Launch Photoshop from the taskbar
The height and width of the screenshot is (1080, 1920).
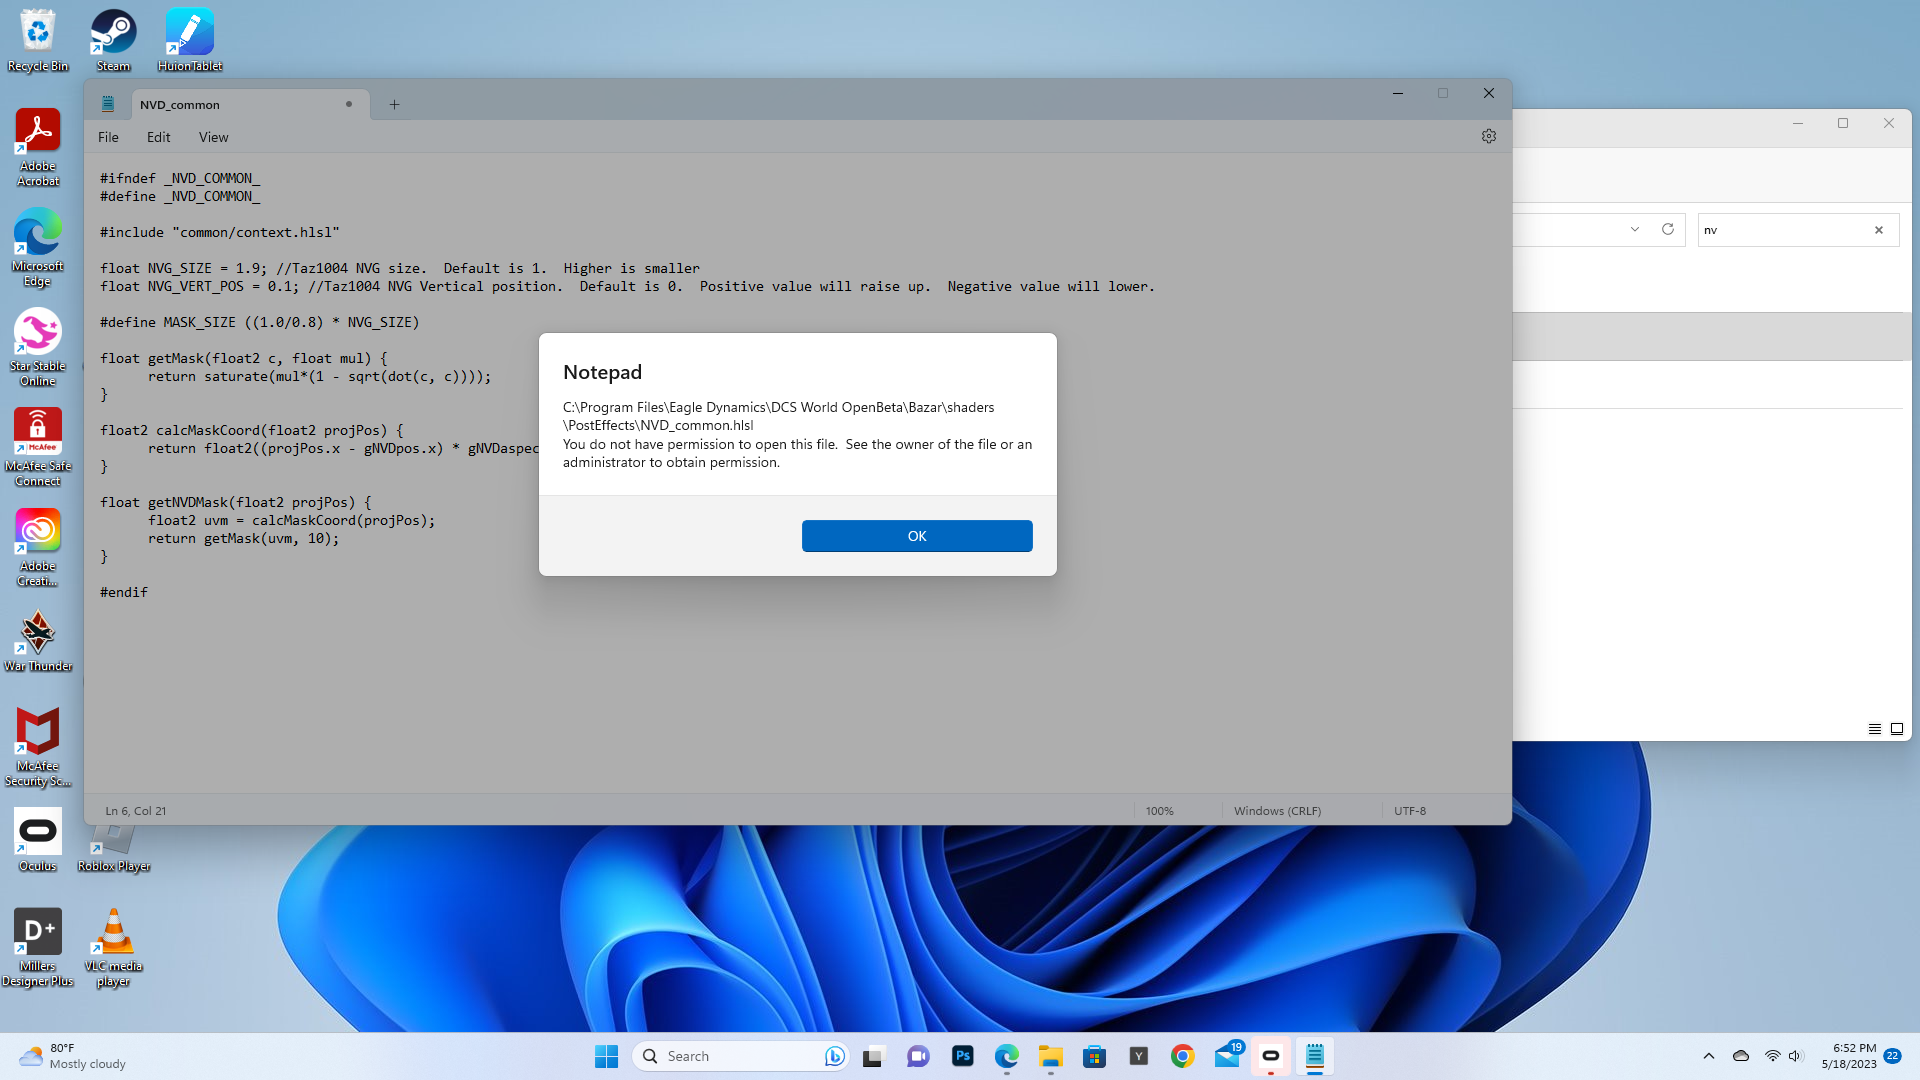click(963, 1056)
